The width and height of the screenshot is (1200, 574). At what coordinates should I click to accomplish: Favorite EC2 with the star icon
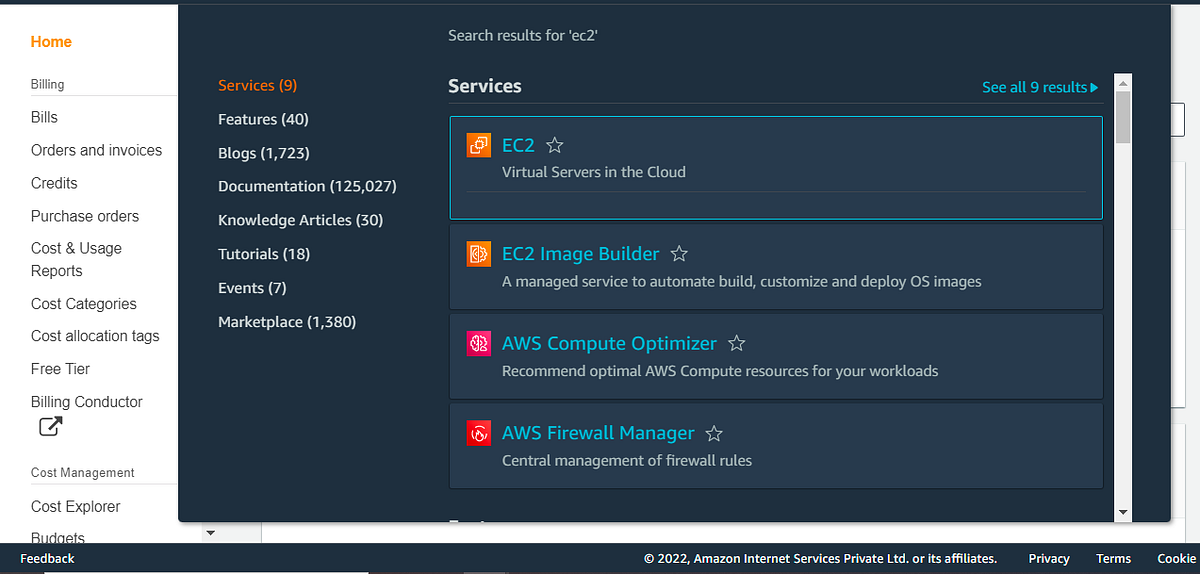point(555,146)
